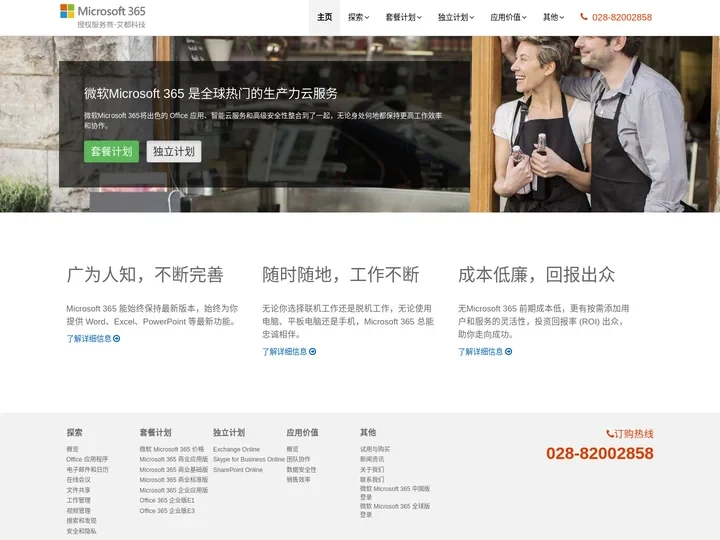Click the heading 广为人知，不断完善

coord(145,274)
